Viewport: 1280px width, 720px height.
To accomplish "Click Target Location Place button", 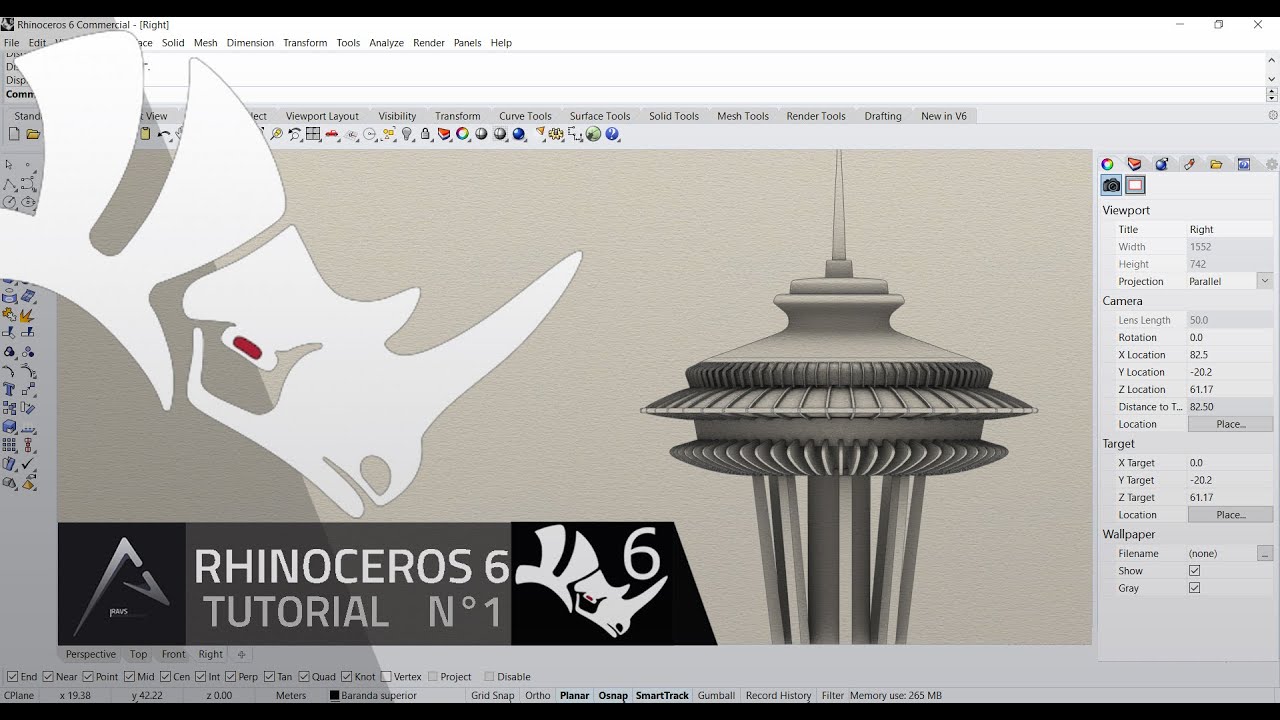I will [x=1230, y=515].
